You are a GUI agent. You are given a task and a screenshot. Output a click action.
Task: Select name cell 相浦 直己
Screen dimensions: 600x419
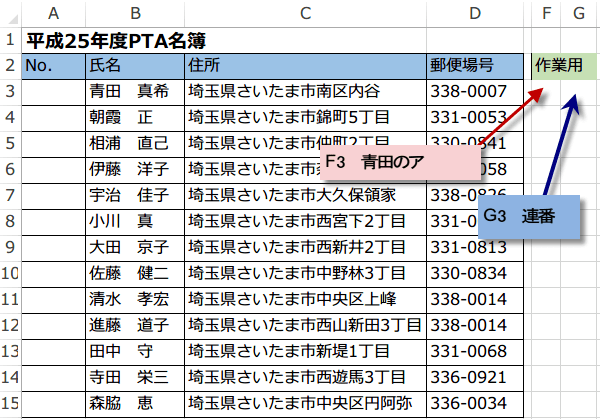(x=135, y=144)
